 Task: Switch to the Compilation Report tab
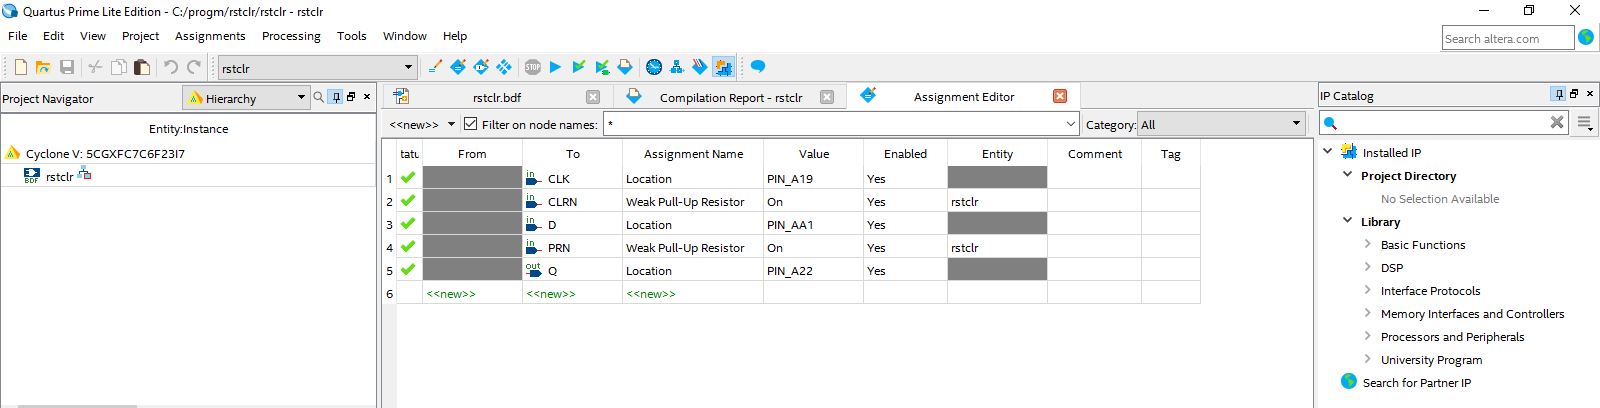coord(730,97)
